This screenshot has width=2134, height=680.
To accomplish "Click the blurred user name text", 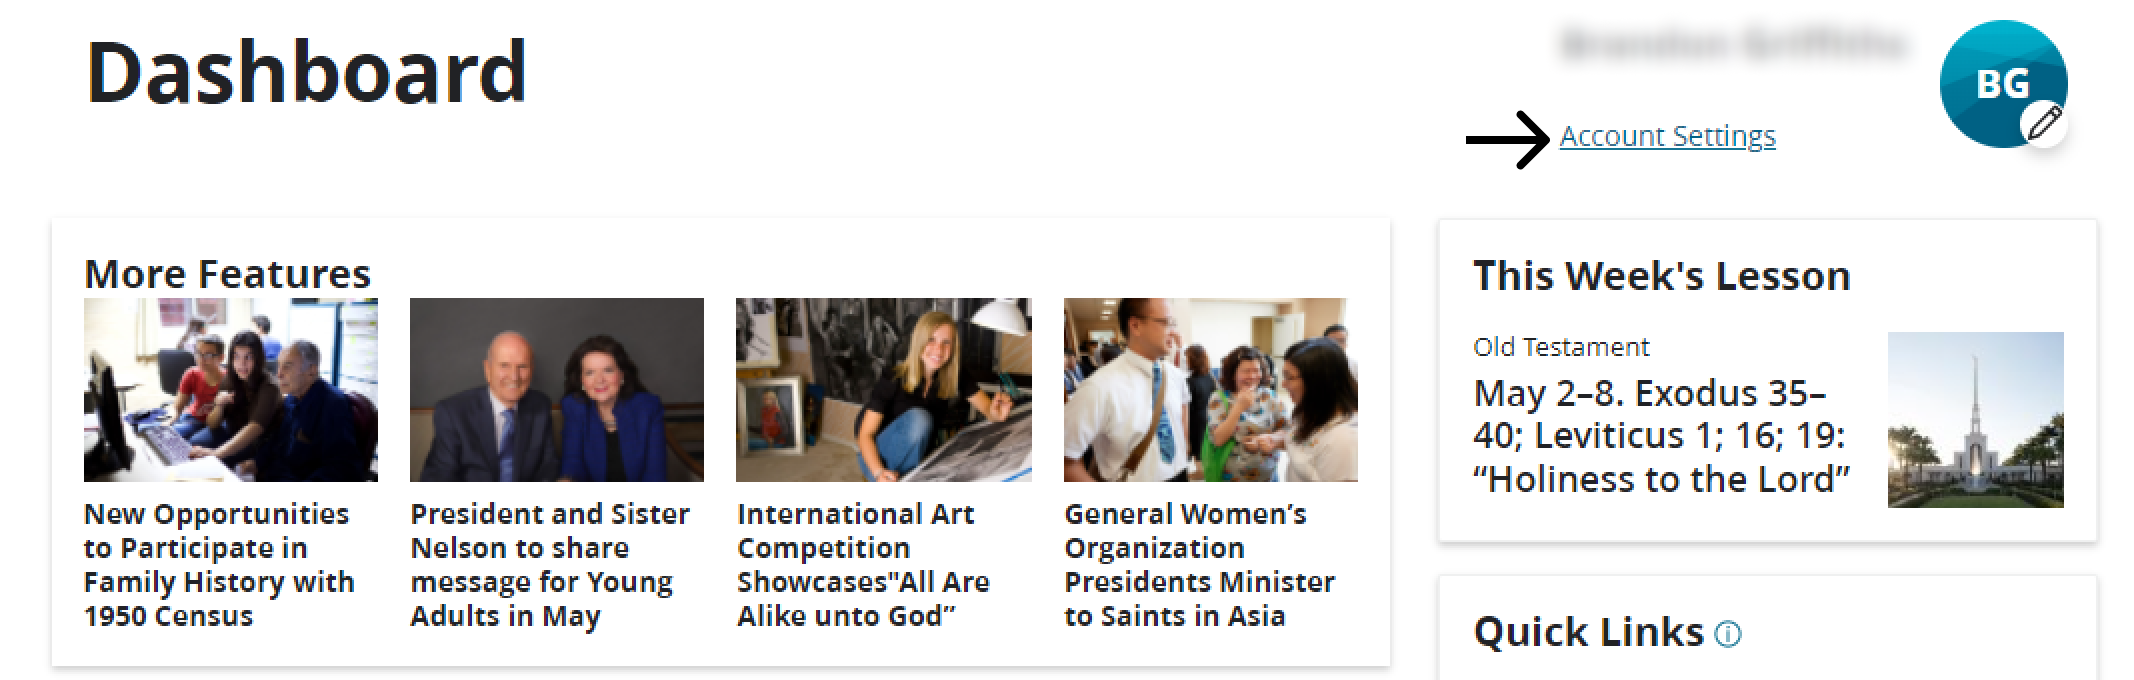I will pyautogui.click(x=1732, y=45).
